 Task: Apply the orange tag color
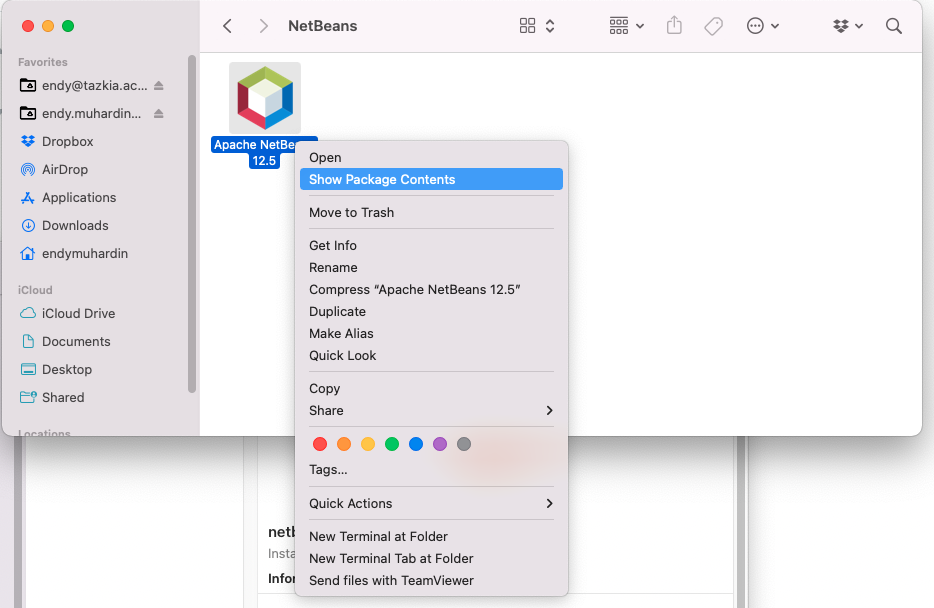(x=344, y=444)
